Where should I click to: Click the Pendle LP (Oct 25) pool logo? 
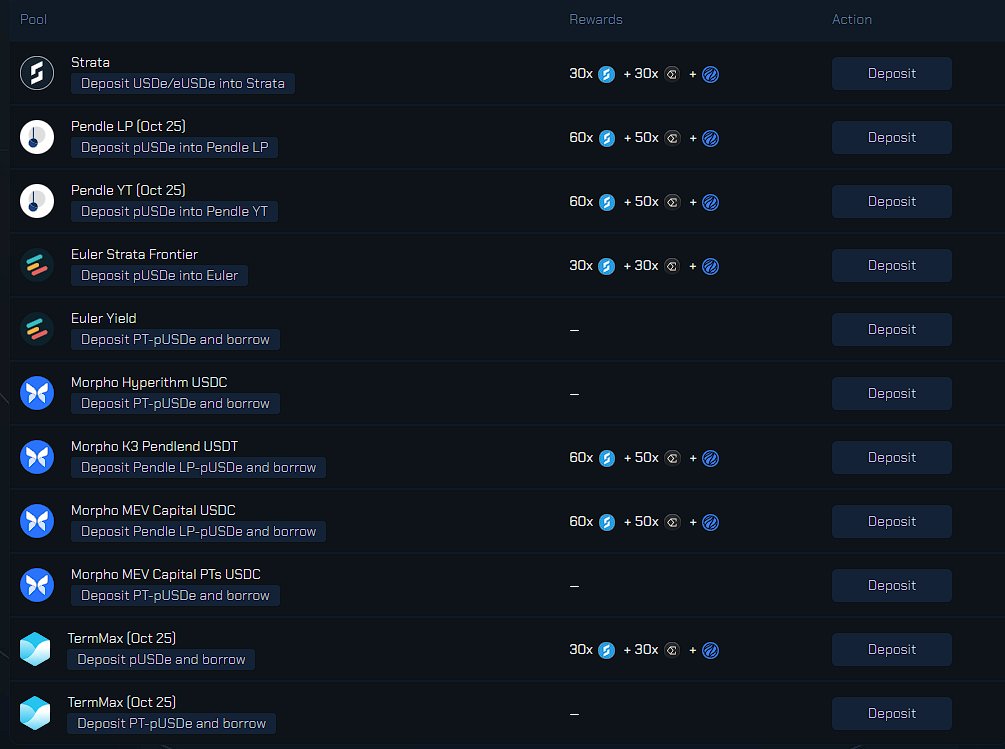[37, 137]
